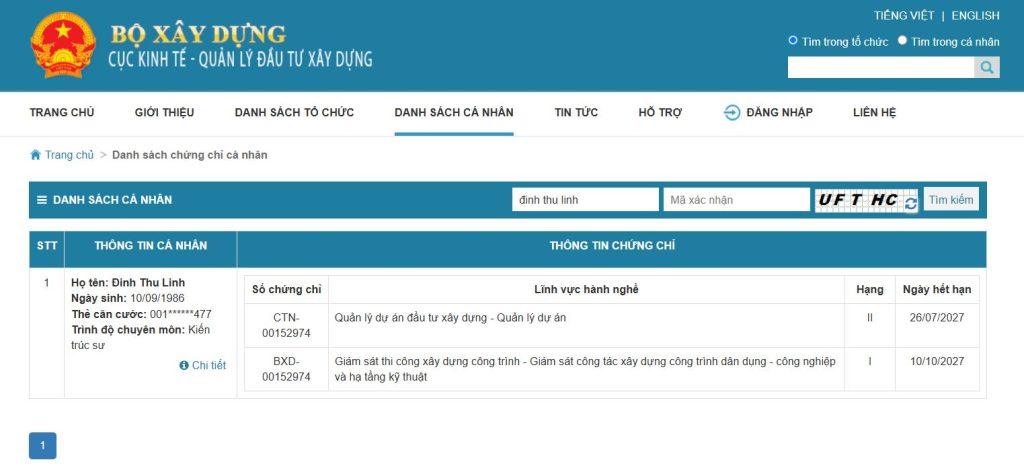Screen dimensions: 1024x470
Task: Click the 'Họ tên: Đinh Thu Linh' text
Action: pyautogui.click(x=128, y=283)
